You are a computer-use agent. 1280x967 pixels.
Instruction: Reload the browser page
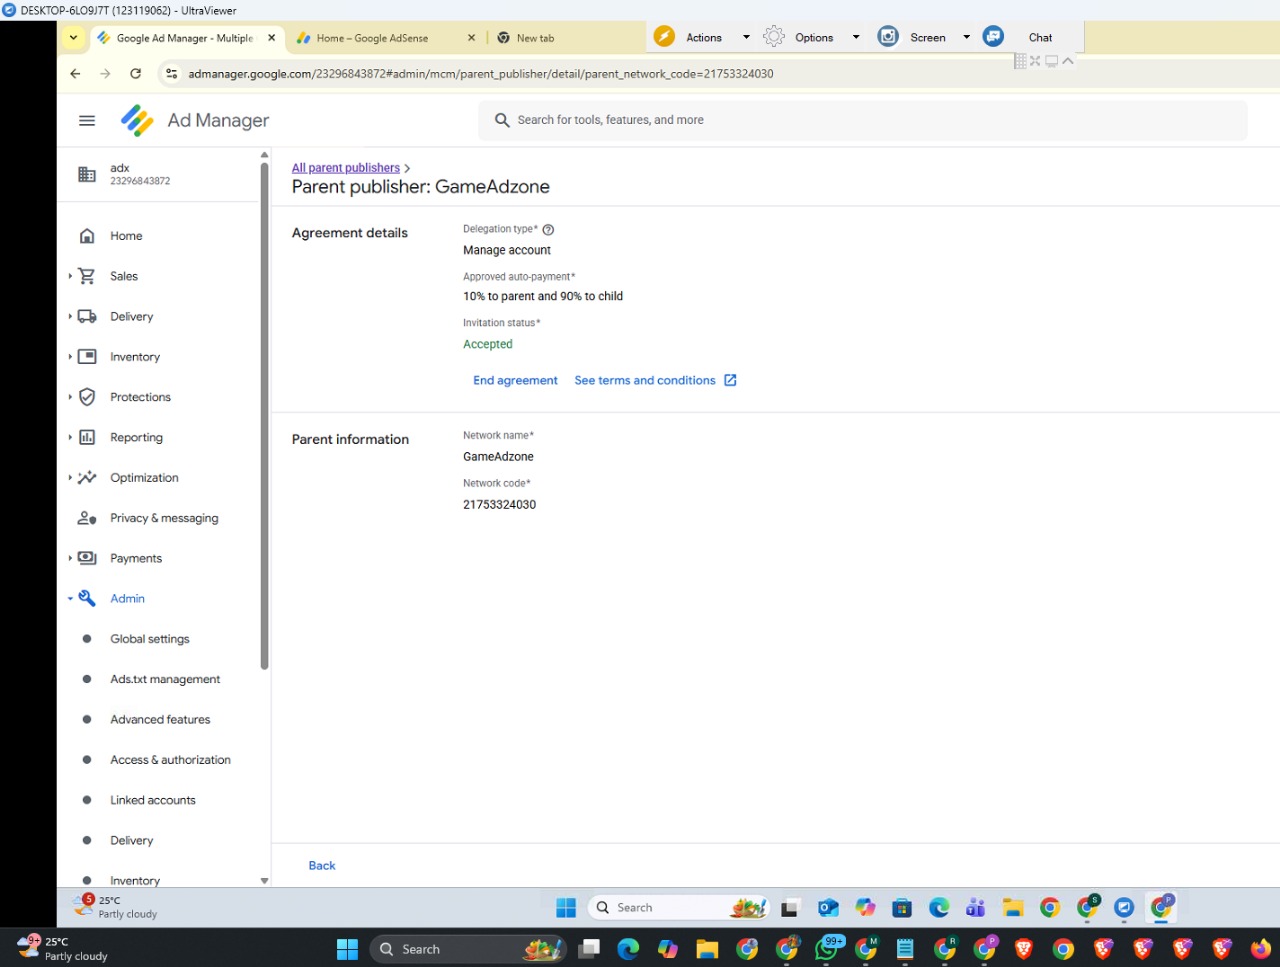click(136, 74)
